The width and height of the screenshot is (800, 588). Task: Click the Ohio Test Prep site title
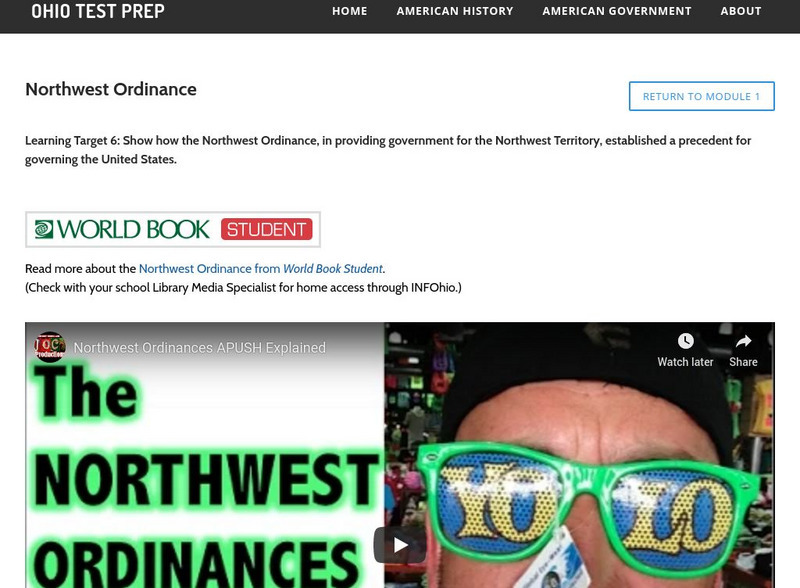coord(98,11)
